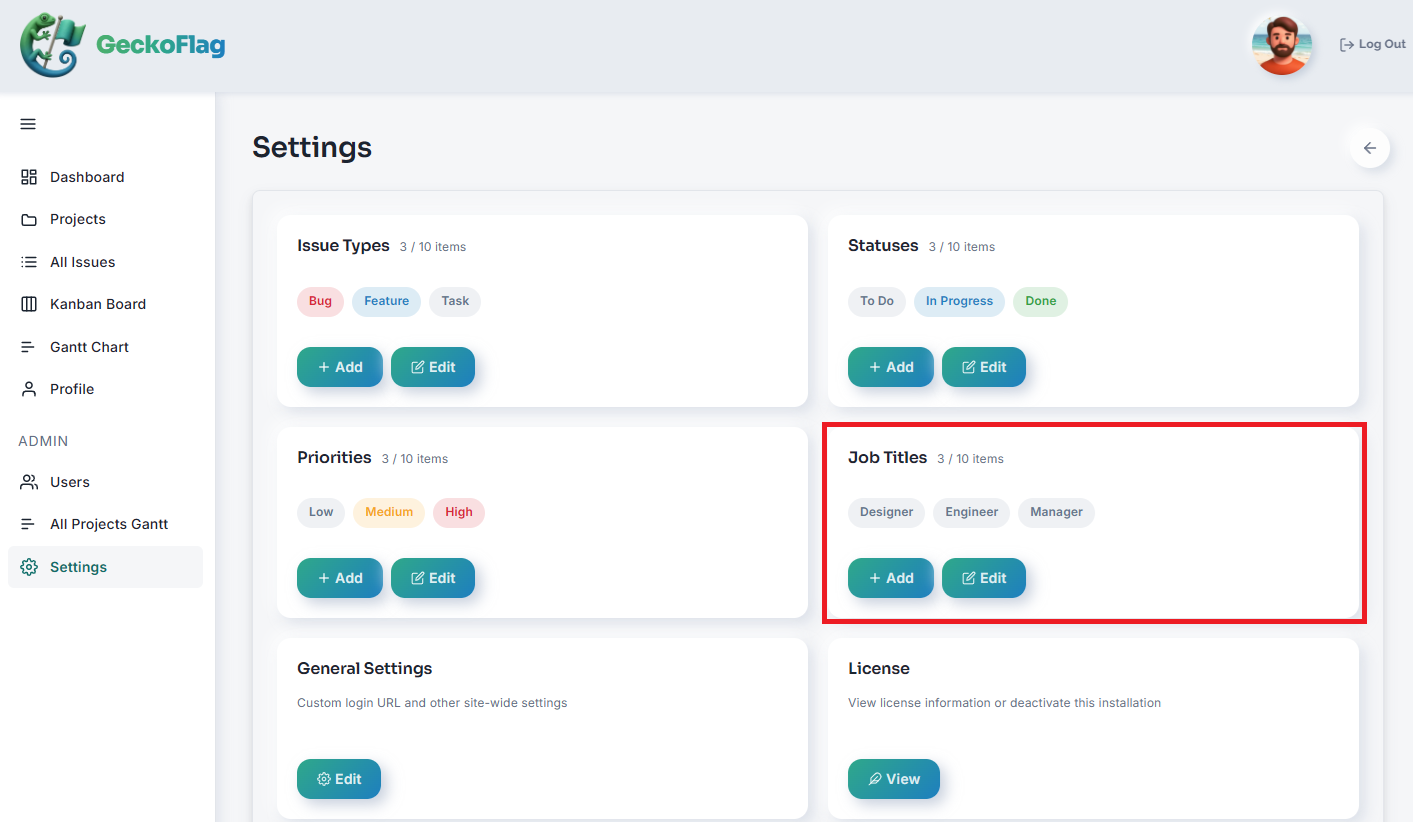This screenshot has width=1413, height=822.
Task: Open the Kanban Board page
Action: click(105, 304)
